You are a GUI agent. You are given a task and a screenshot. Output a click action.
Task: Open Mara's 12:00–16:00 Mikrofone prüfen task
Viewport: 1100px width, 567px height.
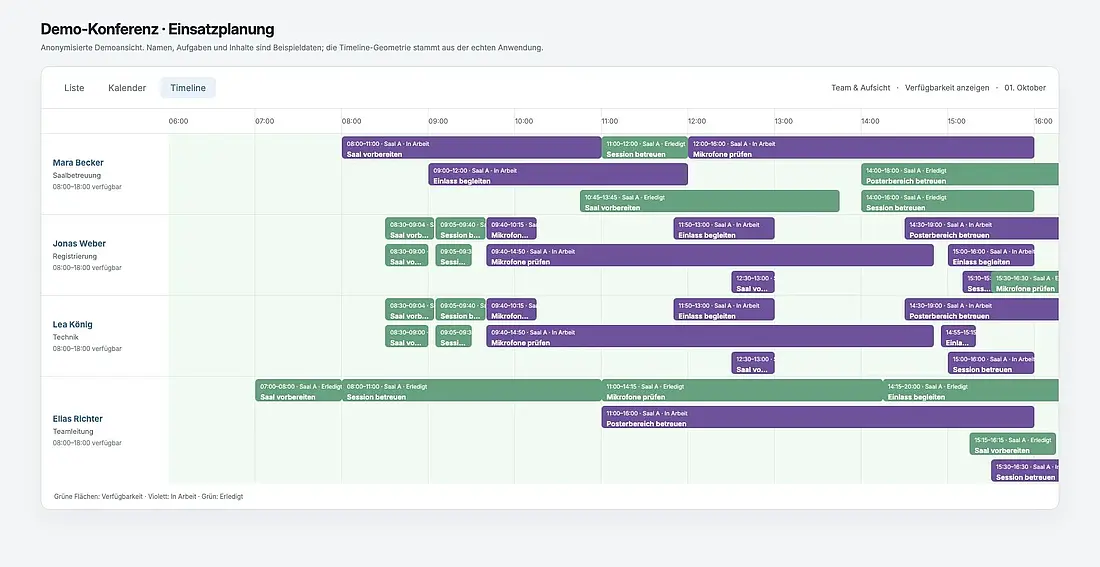pyautogui.click(x=861, y=148)
